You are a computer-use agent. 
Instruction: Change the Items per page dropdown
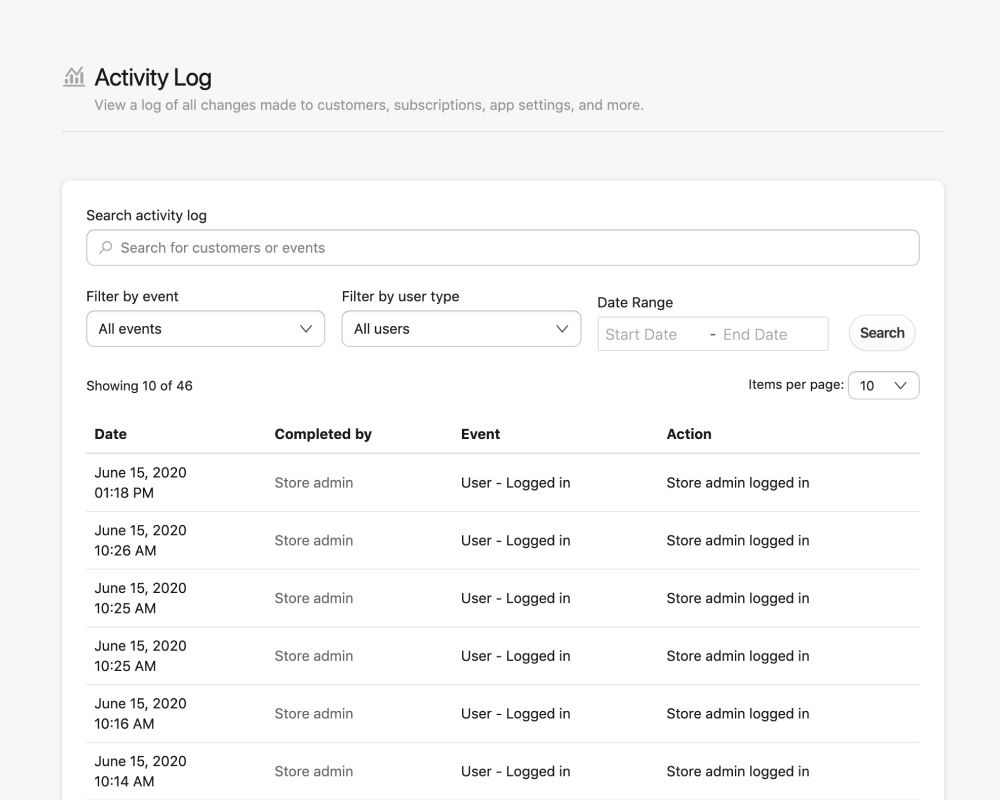coord(883,386)
